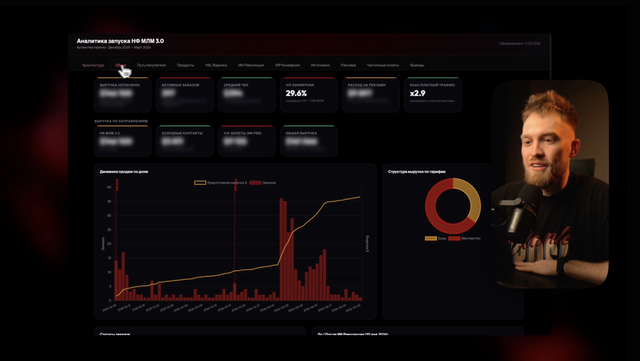Viewport: 640px width, 361px height.
Task: Toggle the Менторство legend swatch
Action: click(x=454, y=238)
